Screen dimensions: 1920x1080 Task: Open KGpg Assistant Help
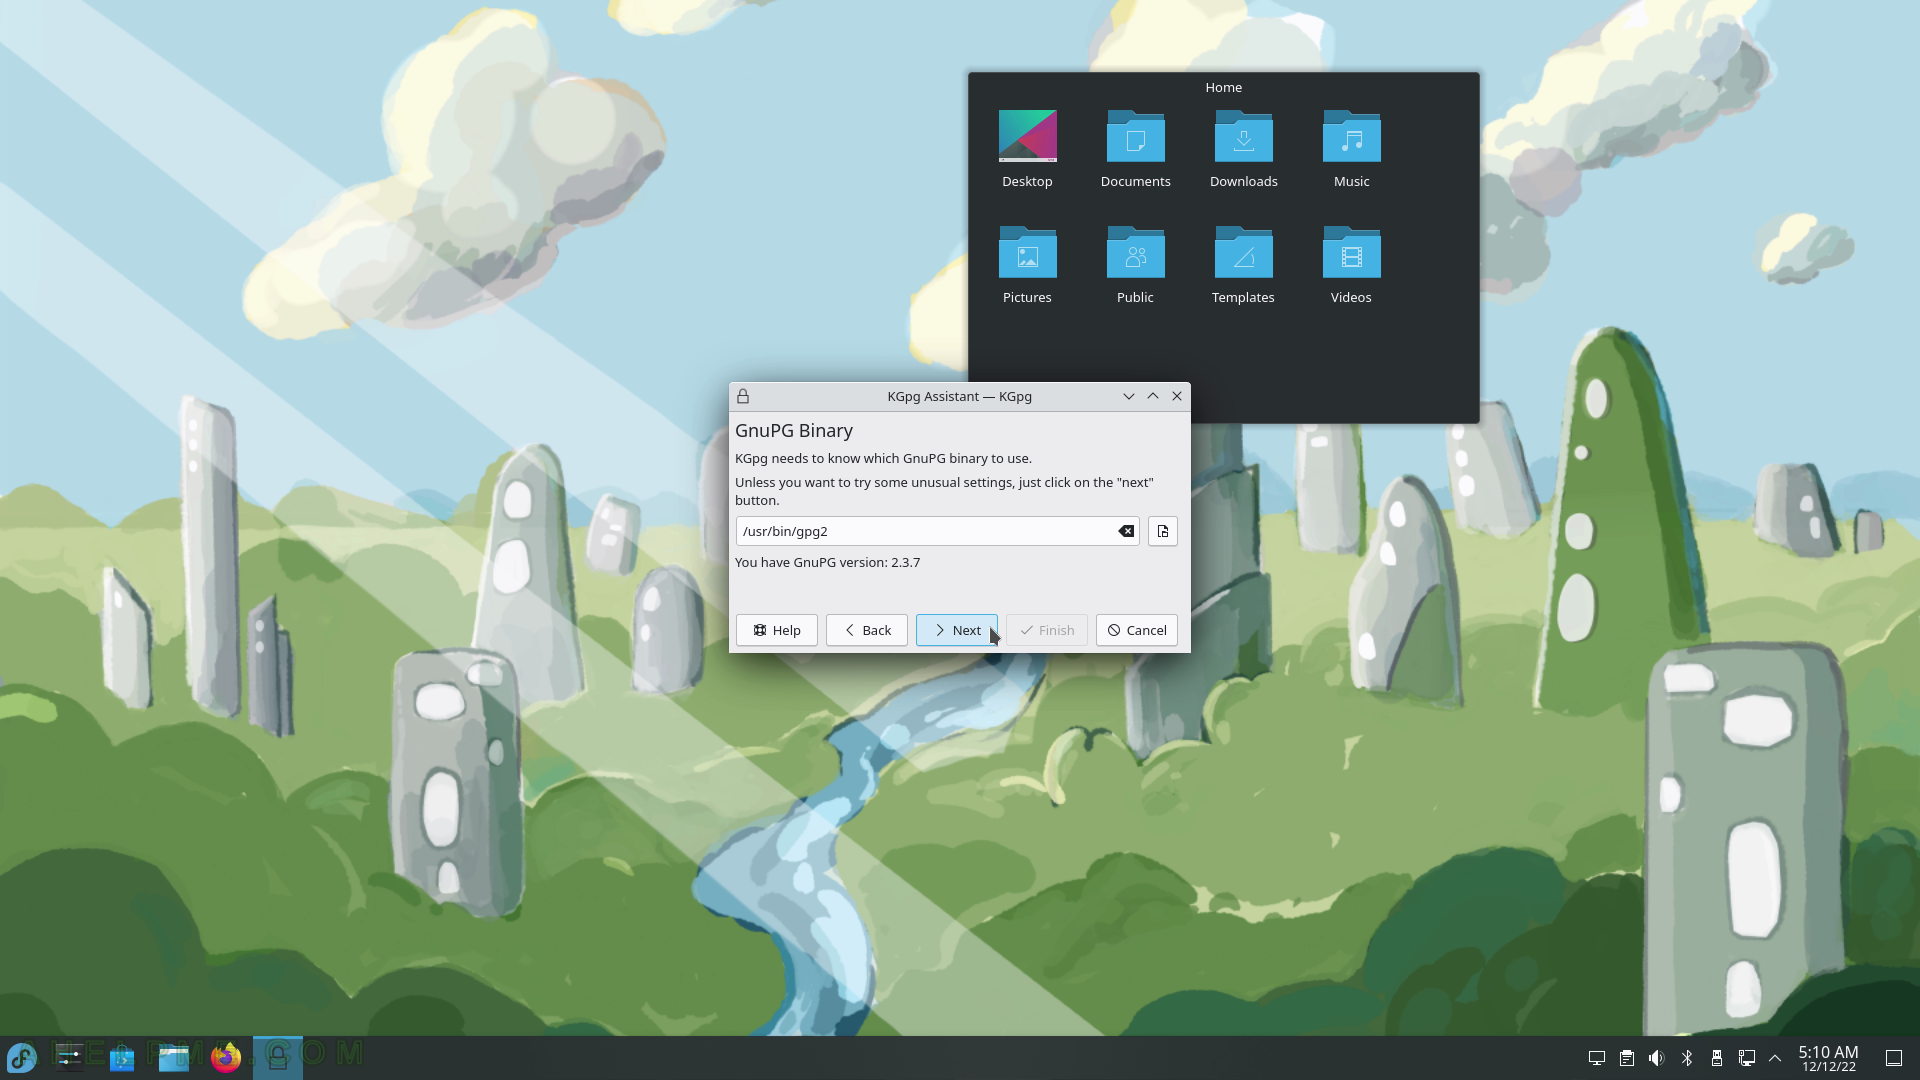pos(777,630)
